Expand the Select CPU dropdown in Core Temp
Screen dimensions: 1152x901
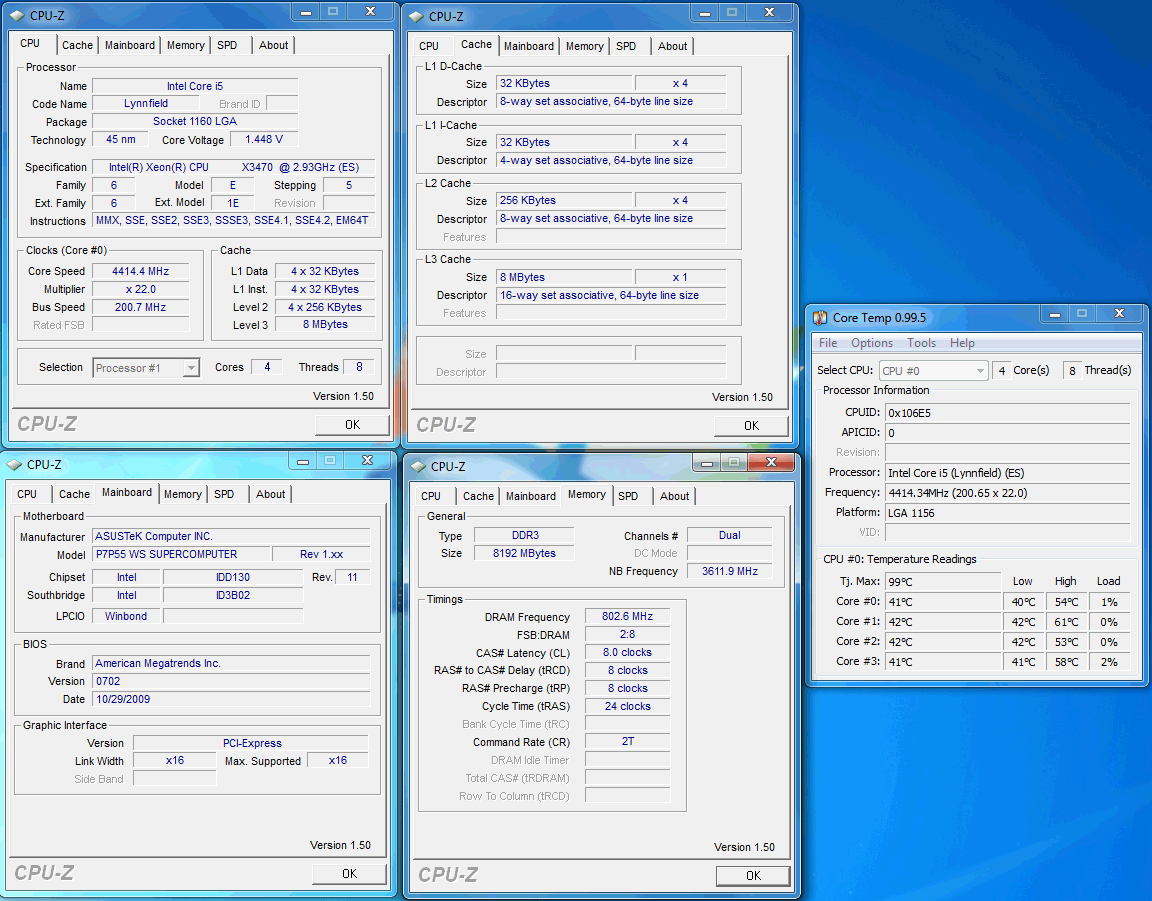tap(933, 370)
